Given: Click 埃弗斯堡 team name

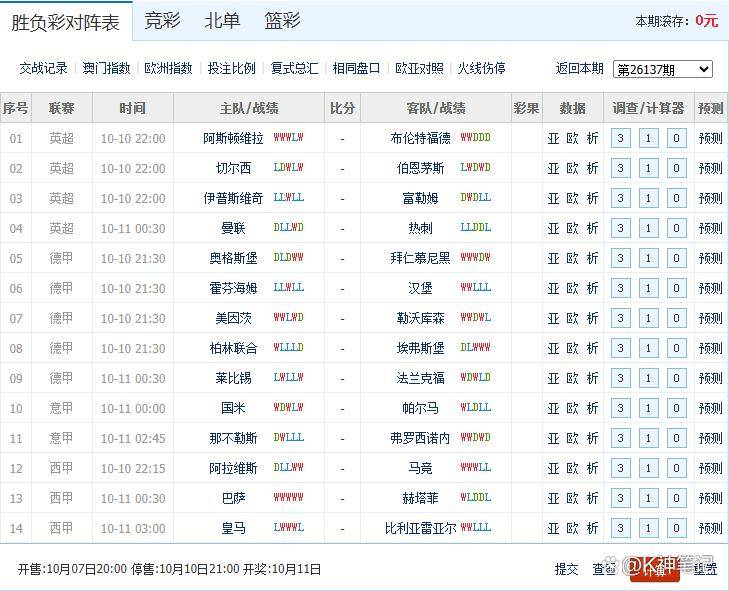Looking at the screenshot, I should coord(420,348).
